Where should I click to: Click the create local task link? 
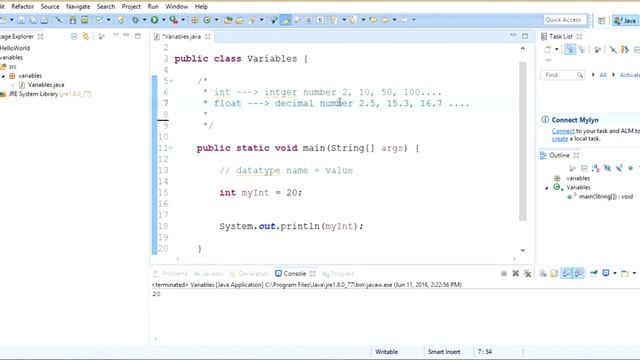point(560,139)
